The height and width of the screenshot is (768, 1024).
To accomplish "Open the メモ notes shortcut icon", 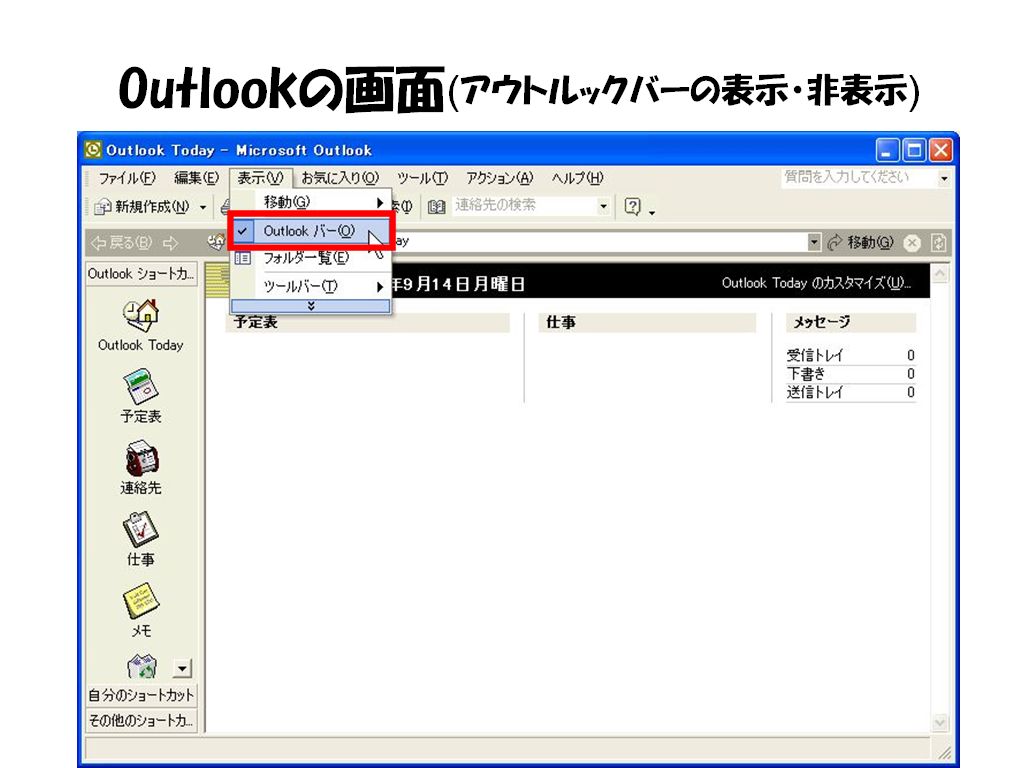I will point(140,601).
